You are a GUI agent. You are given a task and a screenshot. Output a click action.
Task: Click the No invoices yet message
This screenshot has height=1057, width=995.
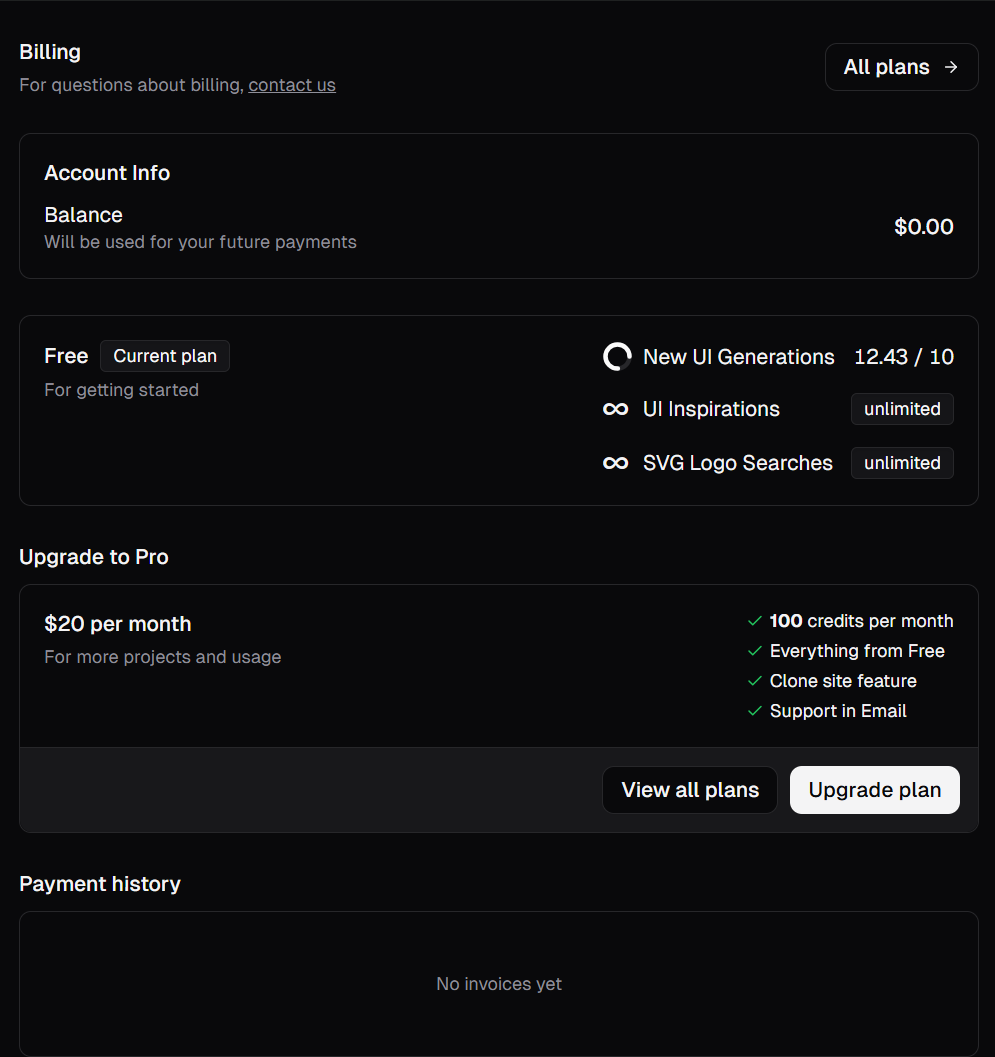pos(499,984)
